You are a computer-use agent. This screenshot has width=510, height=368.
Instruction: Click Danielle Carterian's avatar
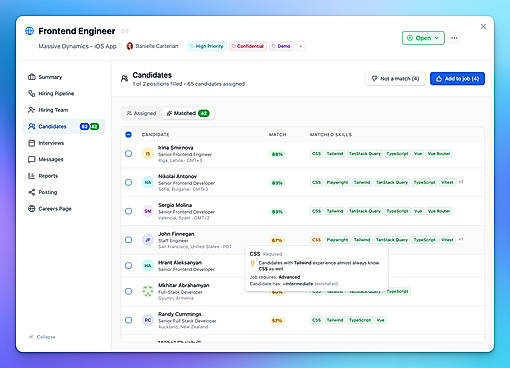pyautogui.click(x=130, y=46)
